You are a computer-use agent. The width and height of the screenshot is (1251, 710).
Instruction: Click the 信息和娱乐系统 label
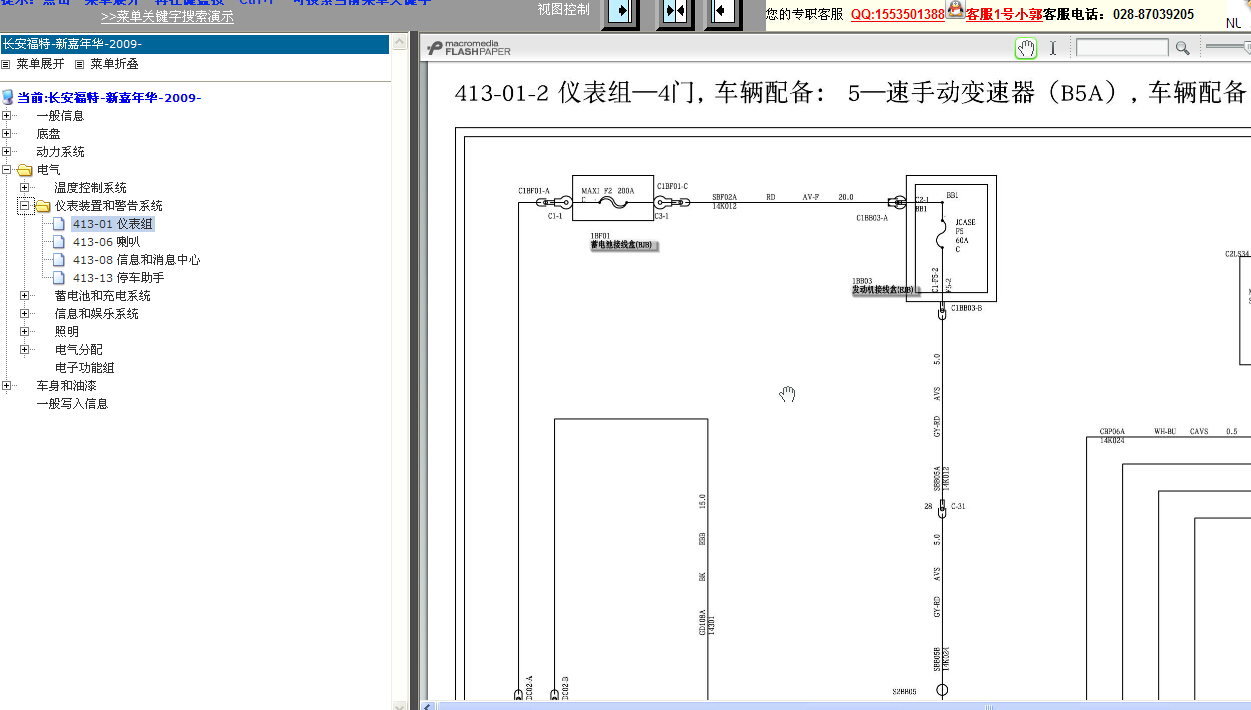(x=96, y=314)
